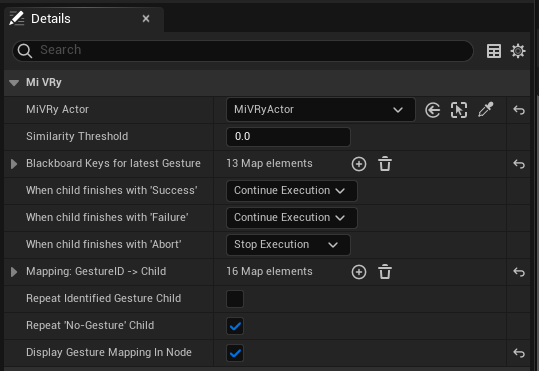This screenshot has height=371, width=539.
Task: Add element to Blackboard Keys map
Action: [x=359, y=164]
